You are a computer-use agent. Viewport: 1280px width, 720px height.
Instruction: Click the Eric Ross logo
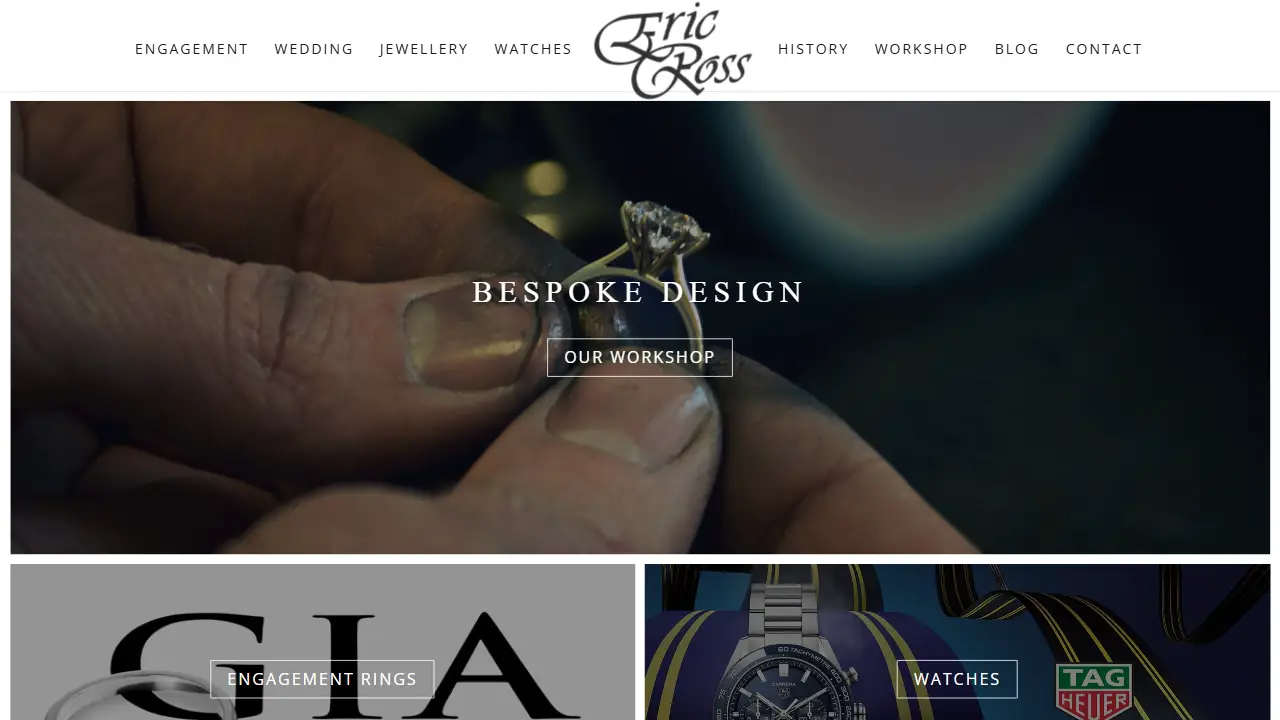coord(673,50)
